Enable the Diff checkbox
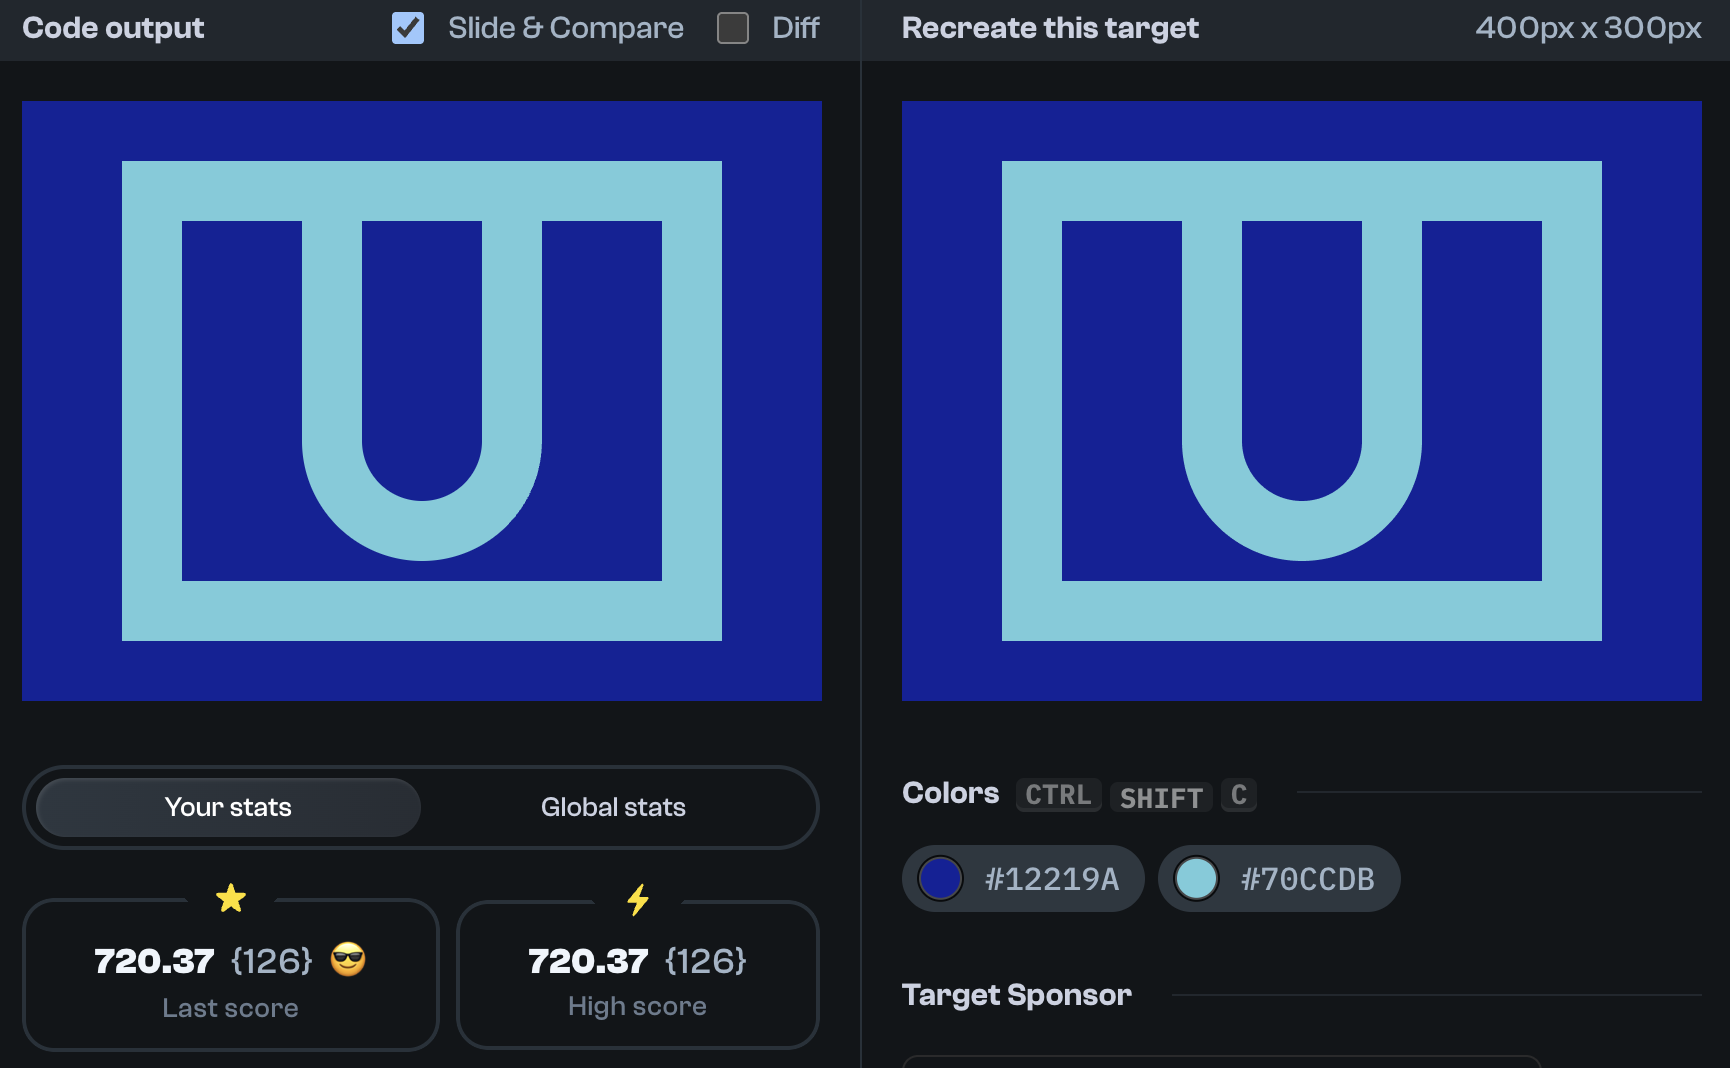Image resolution: width=1730 pixels, height=1068 pixels. coord(732,28)
